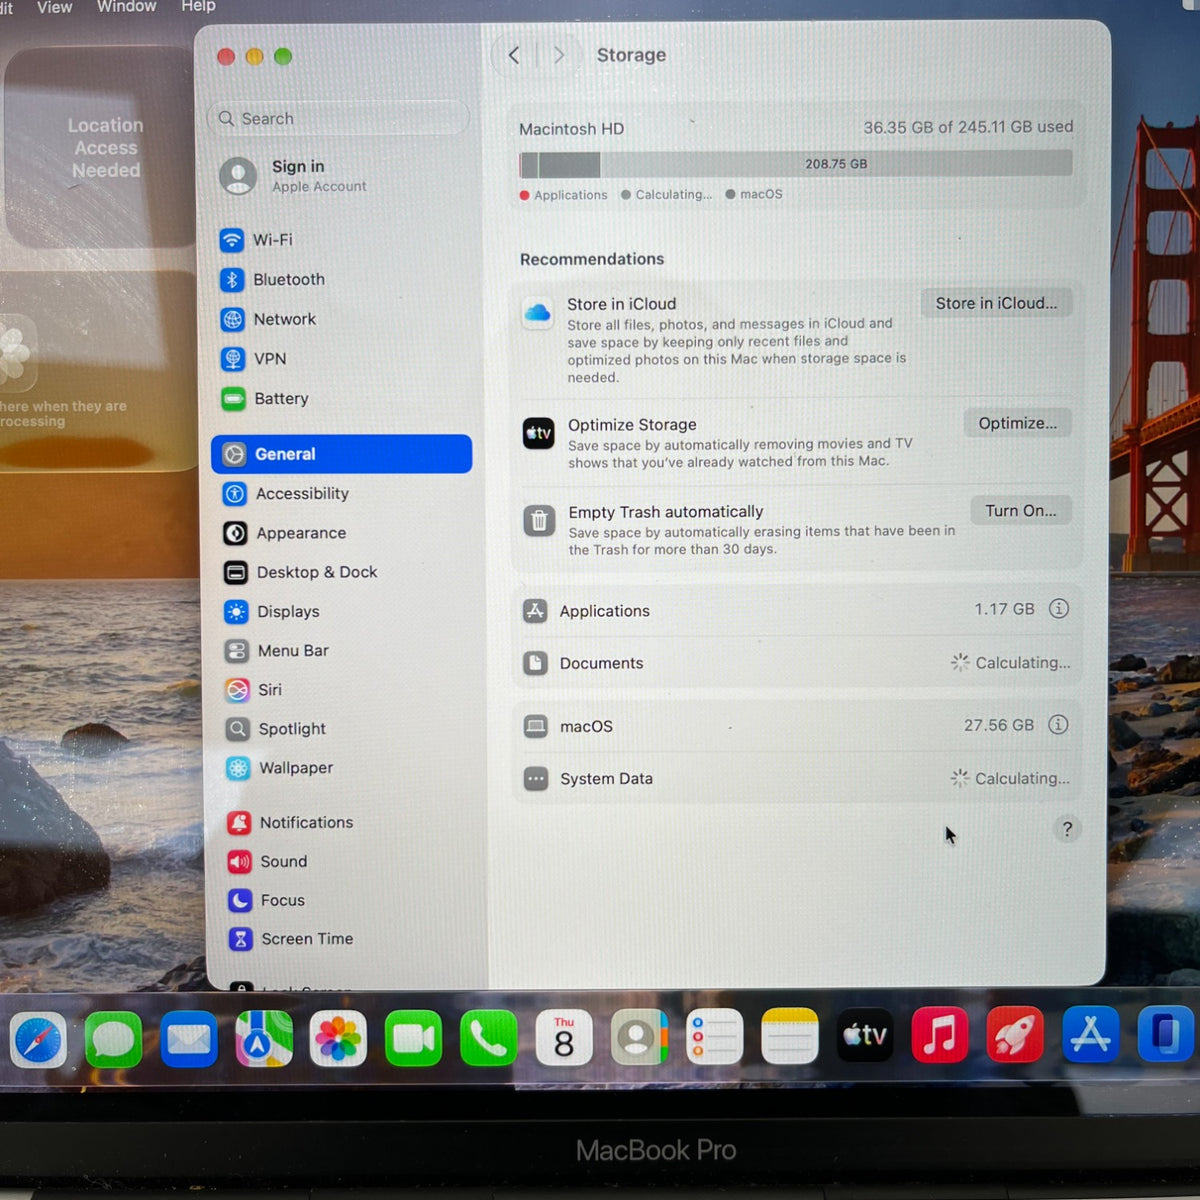Screen dimensions: 1200x1200
Task: Click the Search field in the sidebar
Action: [338, 118]
